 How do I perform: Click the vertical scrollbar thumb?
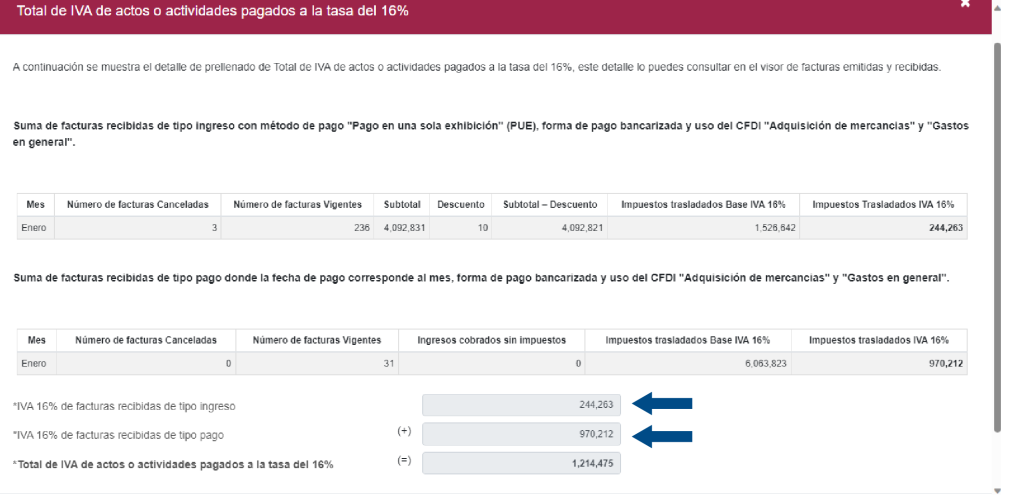(x=997, y=238)
